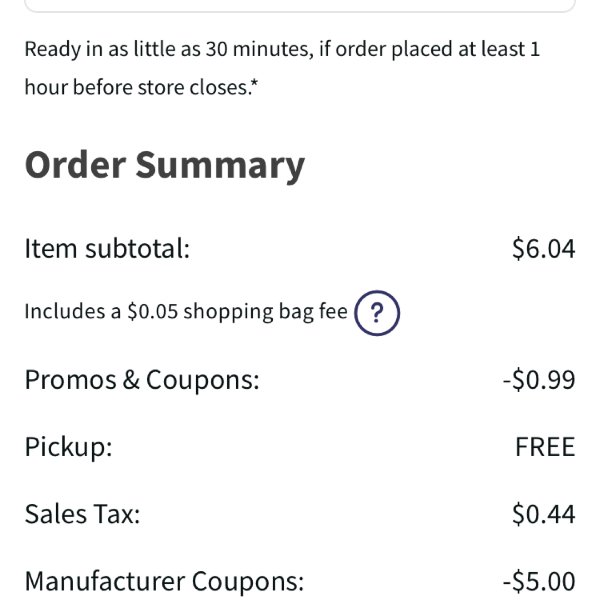Viewport: 600px width, 600px height.
Task: Select the -$0.99 promo discount amount
Action: pyautogui.click(x=539, y=380)
